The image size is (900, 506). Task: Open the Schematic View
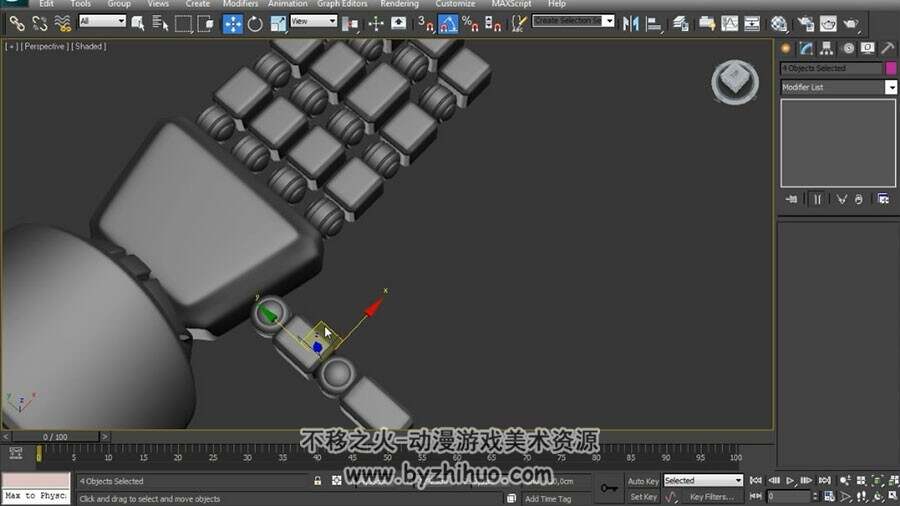(x=752, y=24)
